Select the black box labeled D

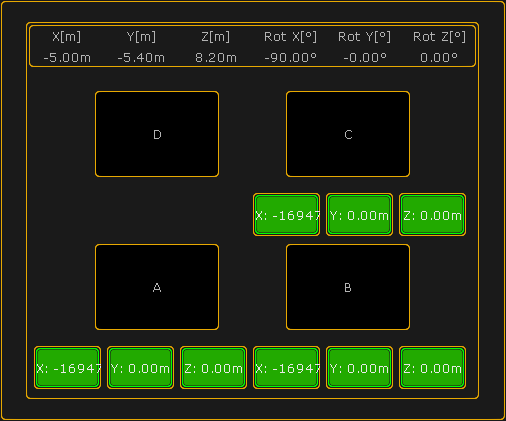157,134
